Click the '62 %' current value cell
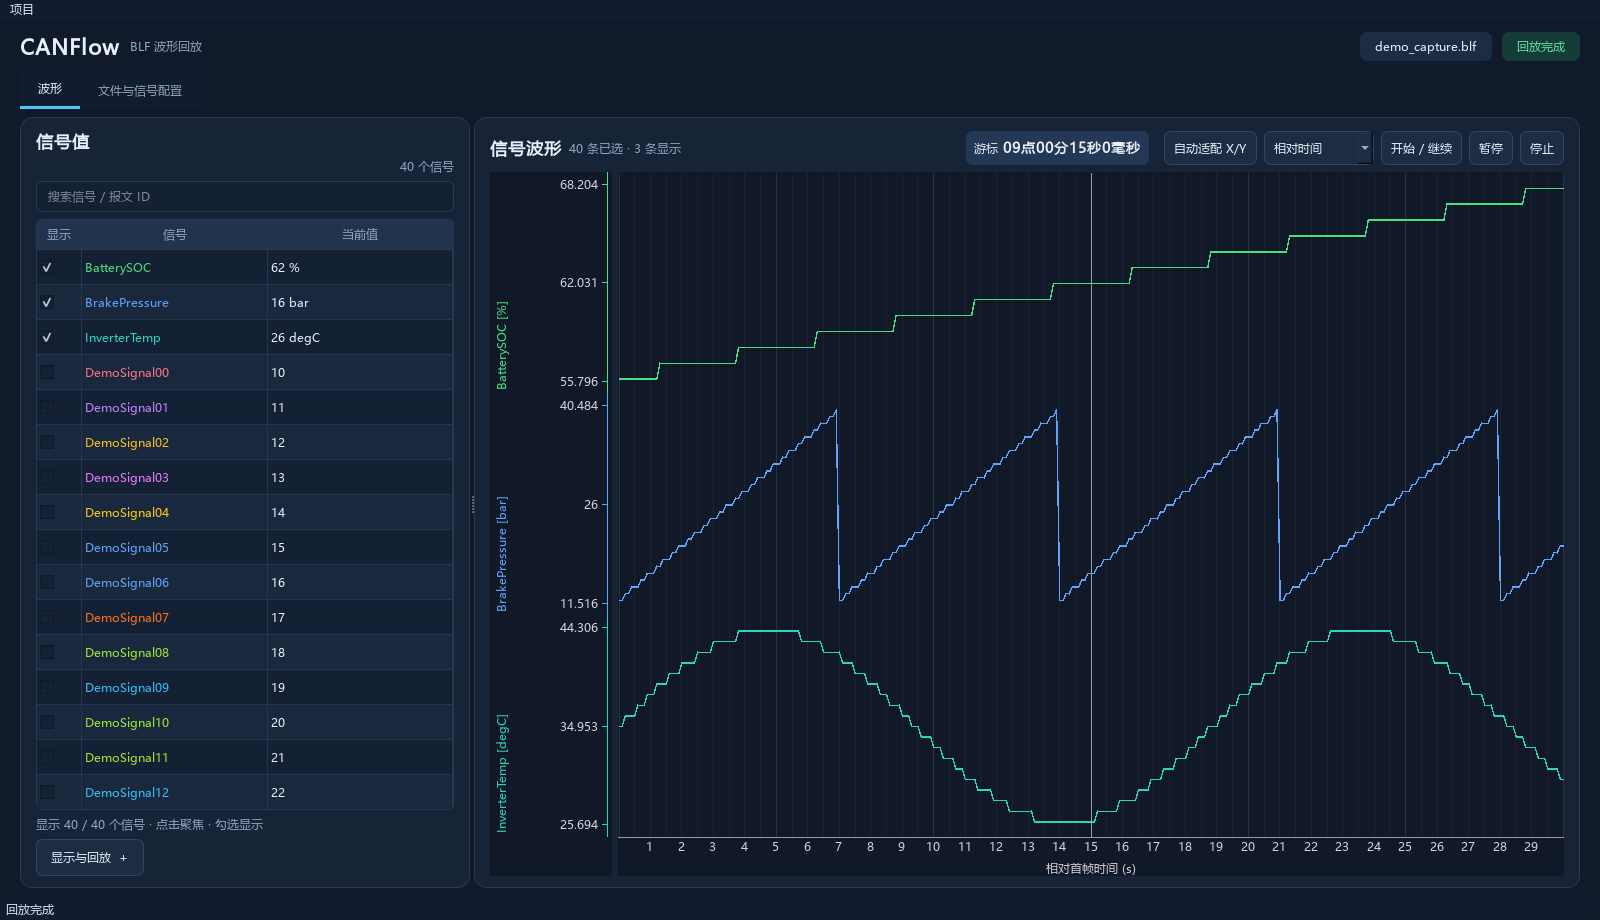This screenshot has width=1600, height=920. click(x=360, y=267)
